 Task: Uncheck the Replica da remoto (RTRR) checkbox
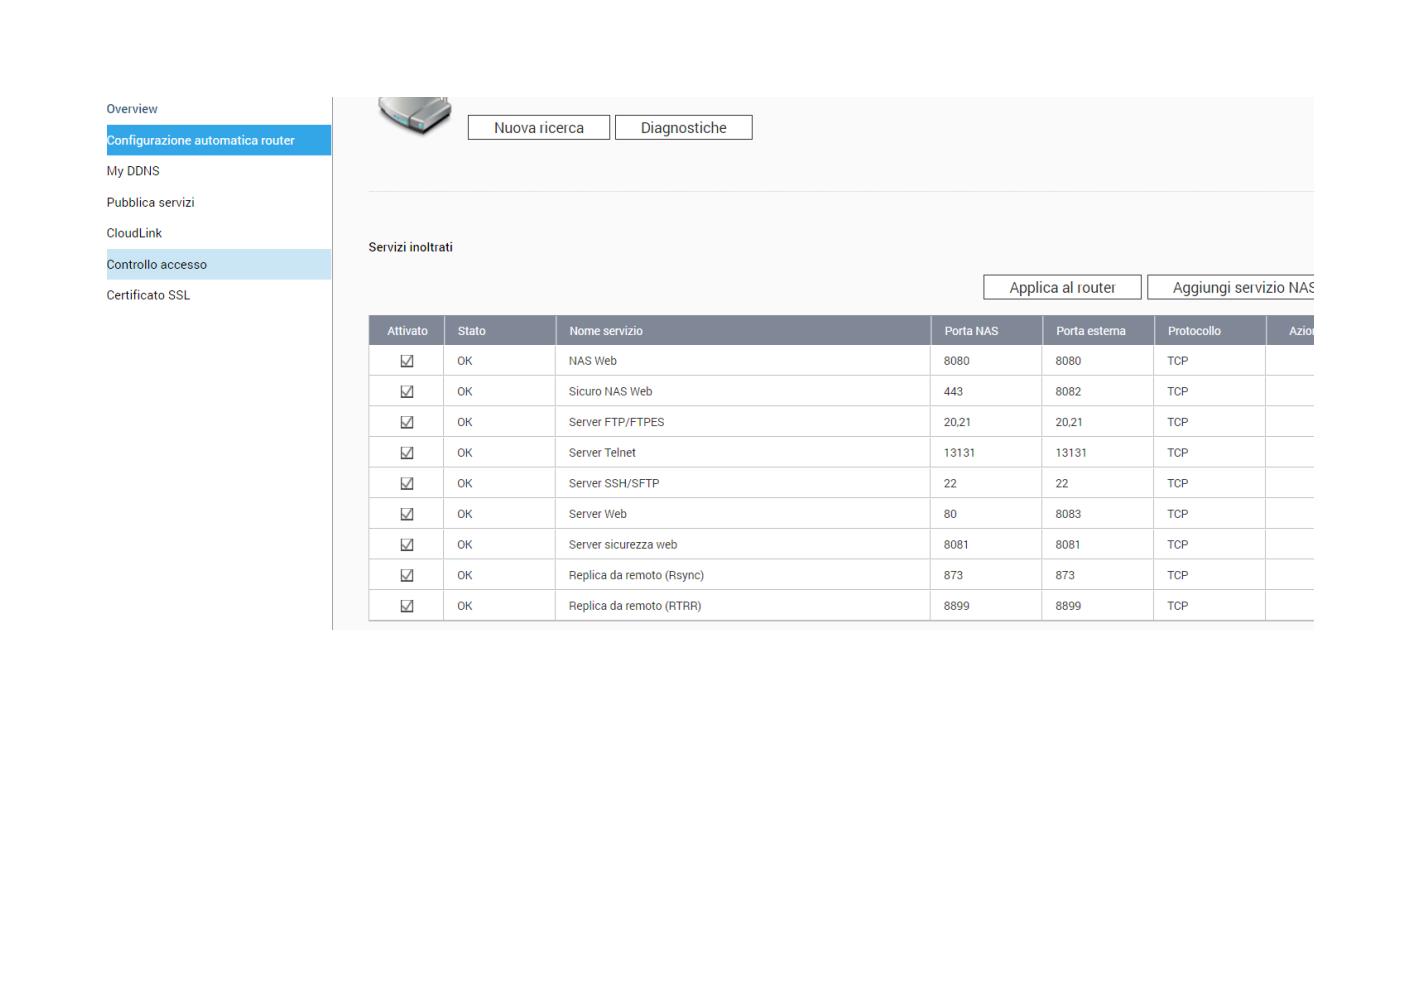407,606
